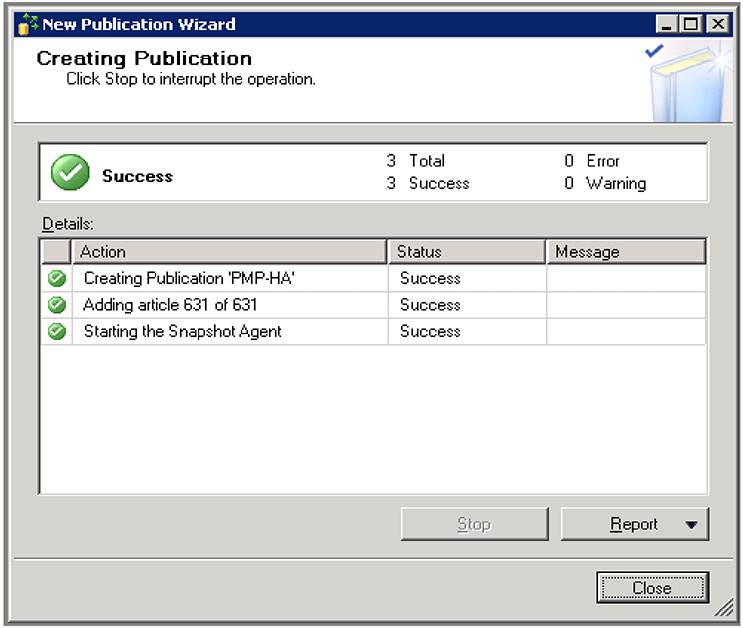Click the green check icon beside Creating Publication 'PMP-HA'
Screen dimensions: 743x628
pos(57,278)
